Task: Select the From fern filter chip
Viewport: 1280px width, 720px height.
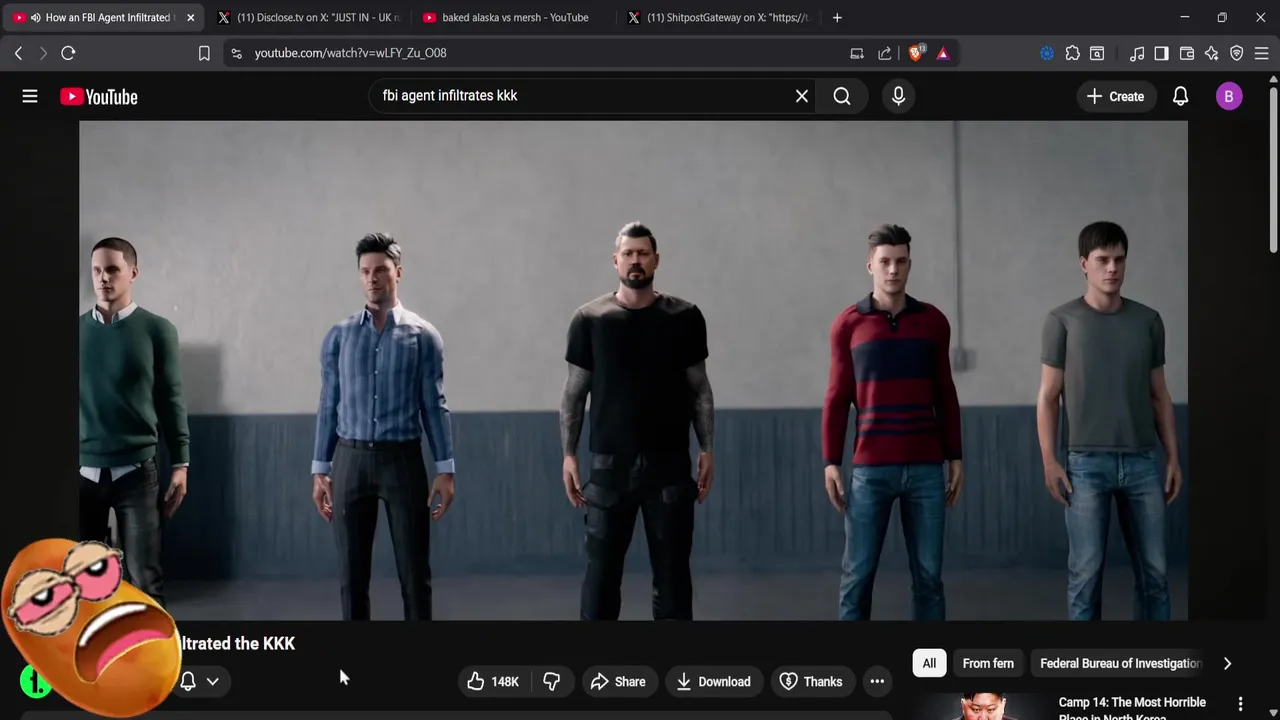Action: (988, 663)
